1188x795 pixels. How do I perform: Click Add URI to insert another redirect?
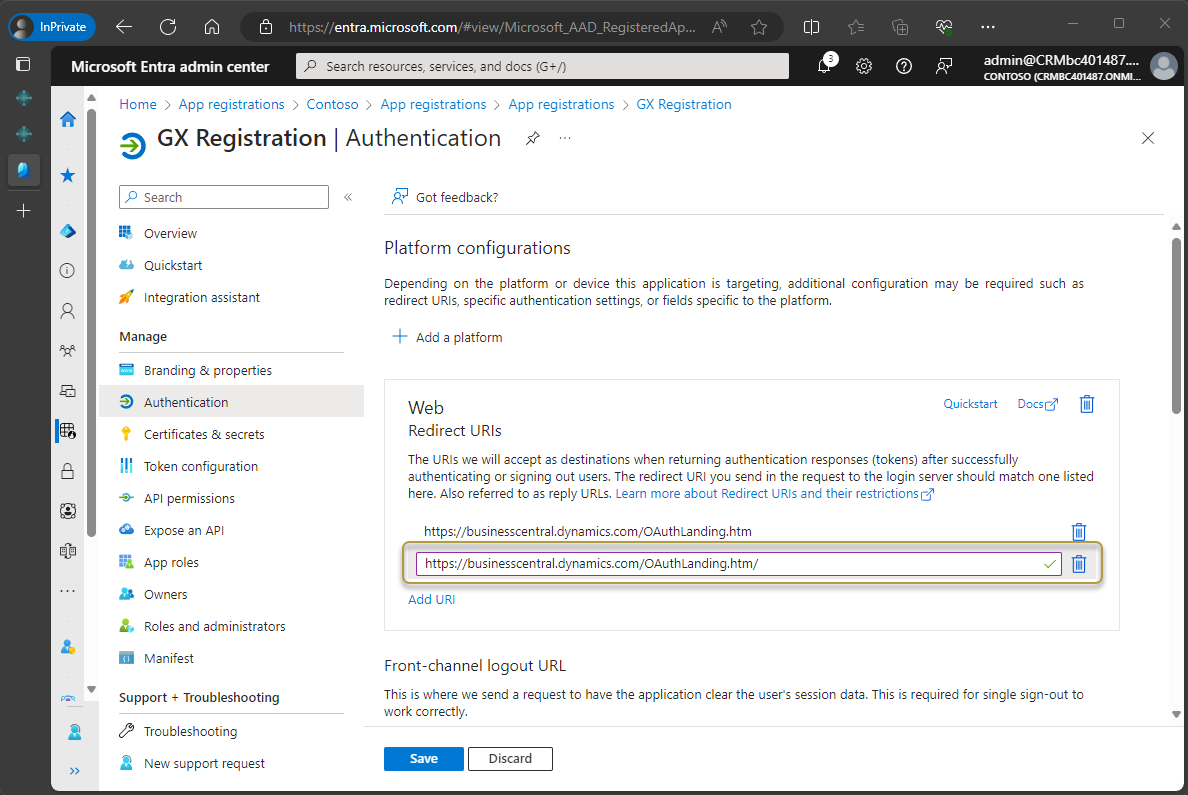pos(431,599)
